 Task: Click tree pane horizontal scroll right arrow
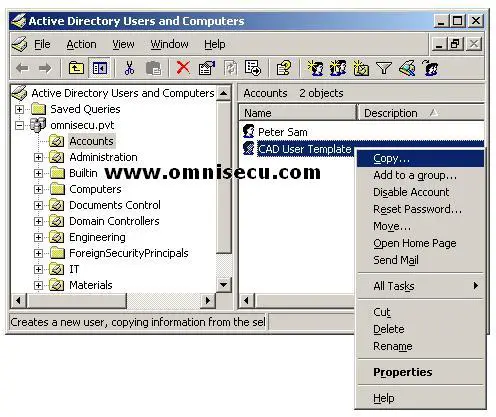[x=208, y=301]
